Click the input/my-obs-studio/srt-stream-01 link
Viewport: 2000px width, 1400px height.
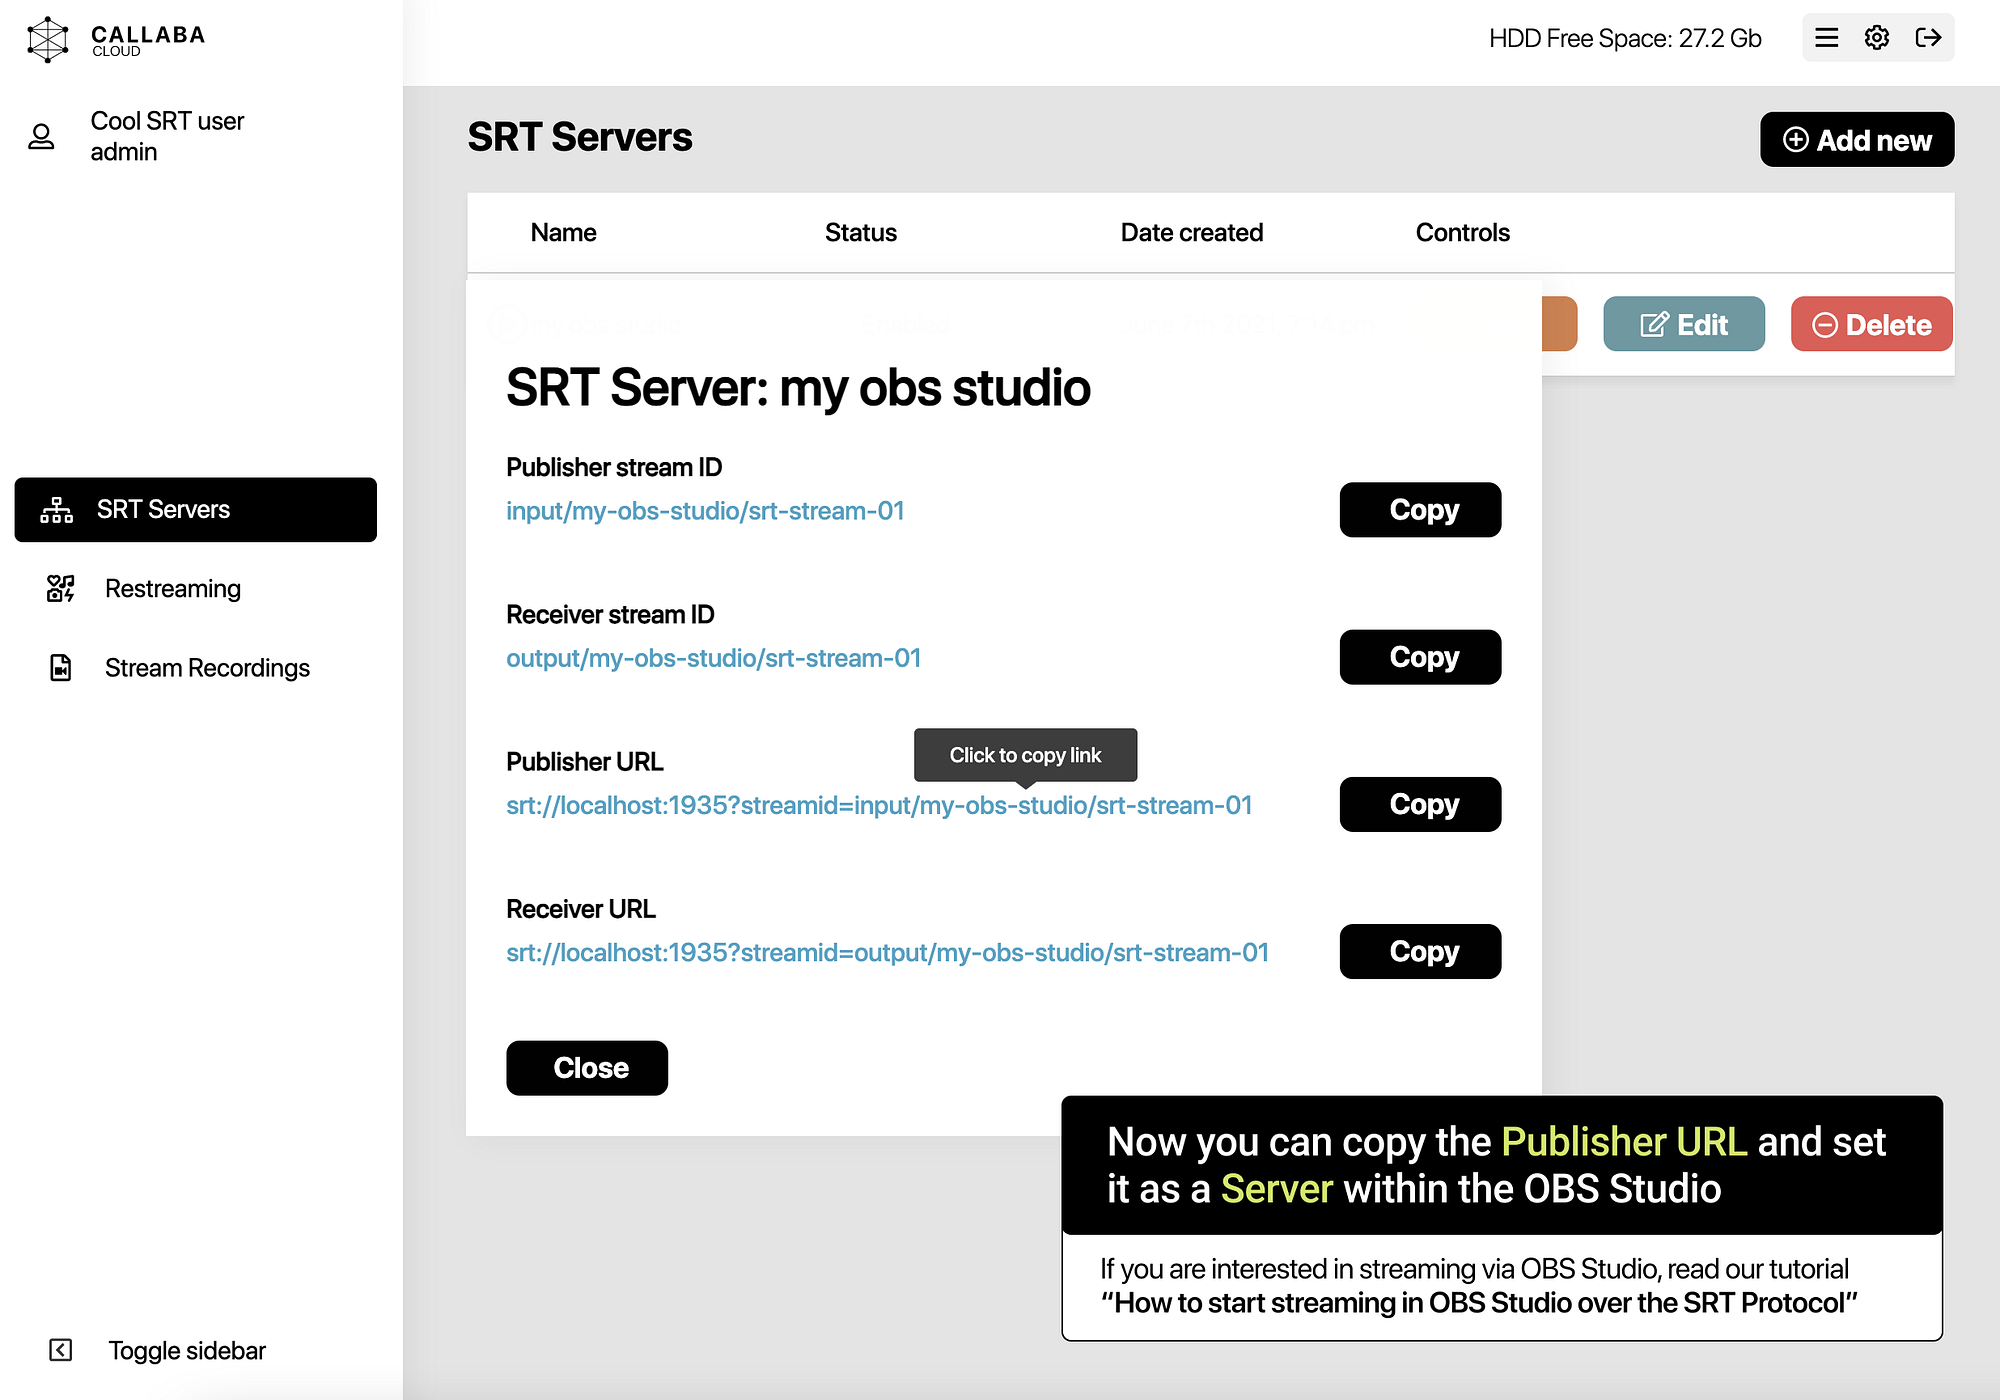[705, 511]
